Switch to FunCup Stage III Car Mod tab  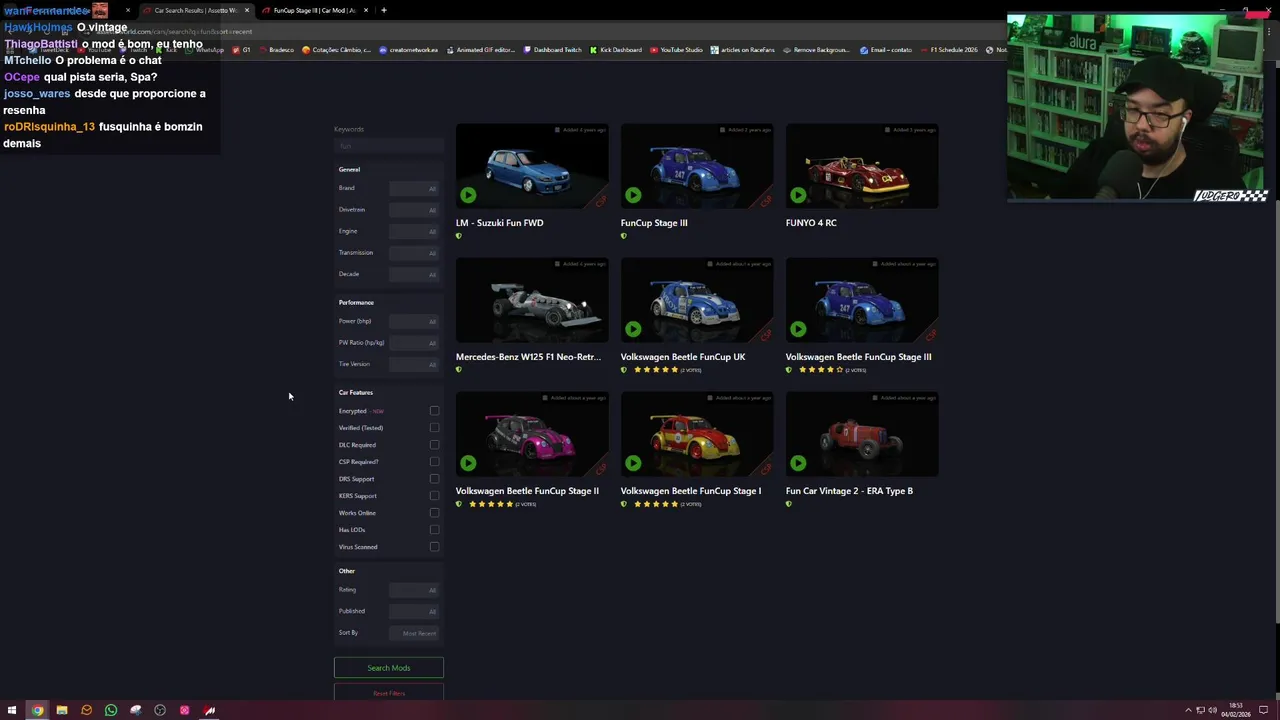coord(314,10)
